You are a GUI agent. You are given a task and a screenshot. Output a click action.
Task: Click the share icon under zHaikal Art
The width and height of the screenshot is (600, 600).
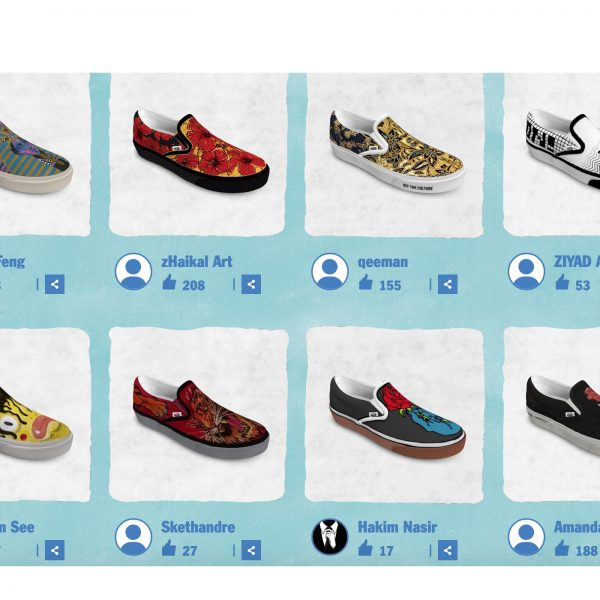[251, 284]
